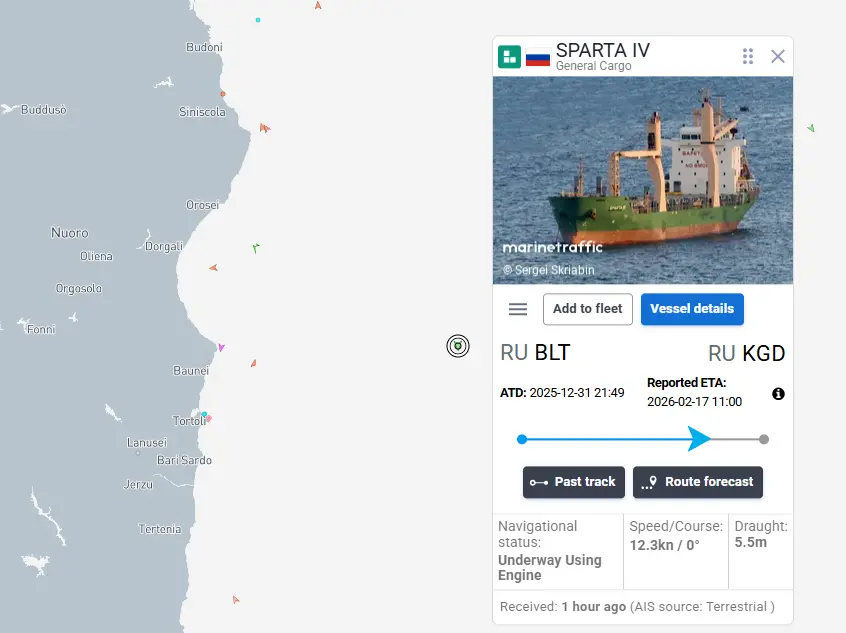The image size is (846, 633).
Task: Close the SPARTA IV vessel popup
Action: [778, 56]
